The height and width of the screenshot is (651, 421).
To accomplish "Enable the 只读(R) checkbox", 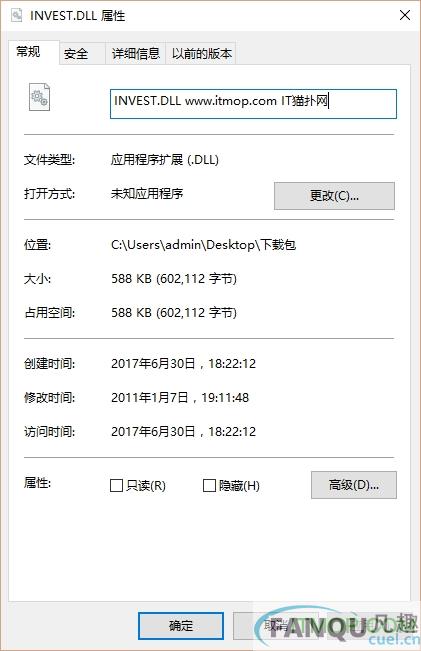I will click(x=117, y=485).
